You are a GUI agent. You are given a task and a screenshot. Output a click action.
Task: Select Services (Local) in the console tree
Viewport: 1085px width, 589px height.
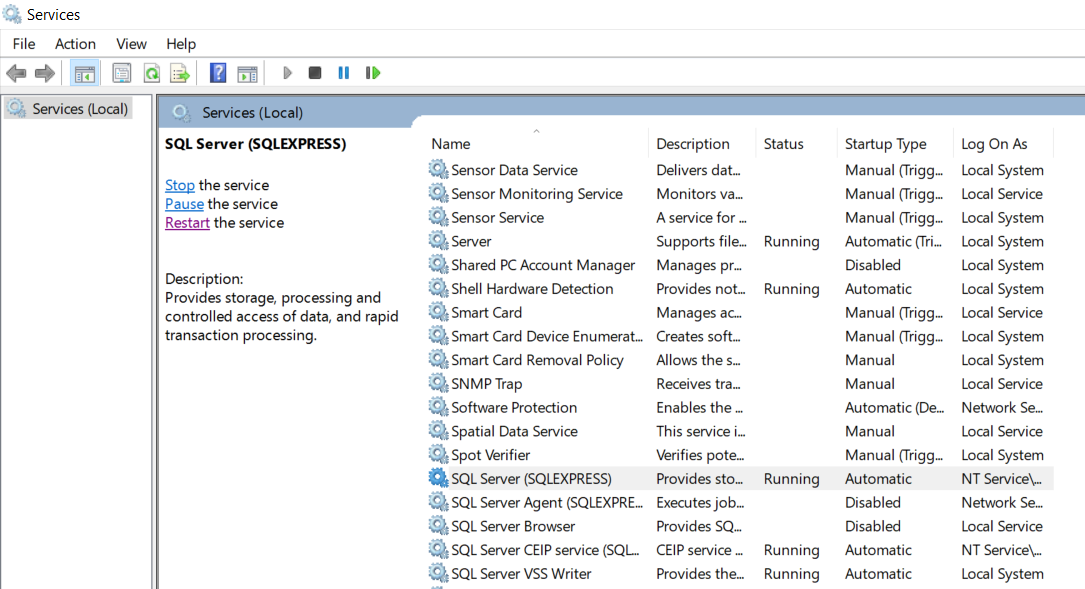(79, 108)
